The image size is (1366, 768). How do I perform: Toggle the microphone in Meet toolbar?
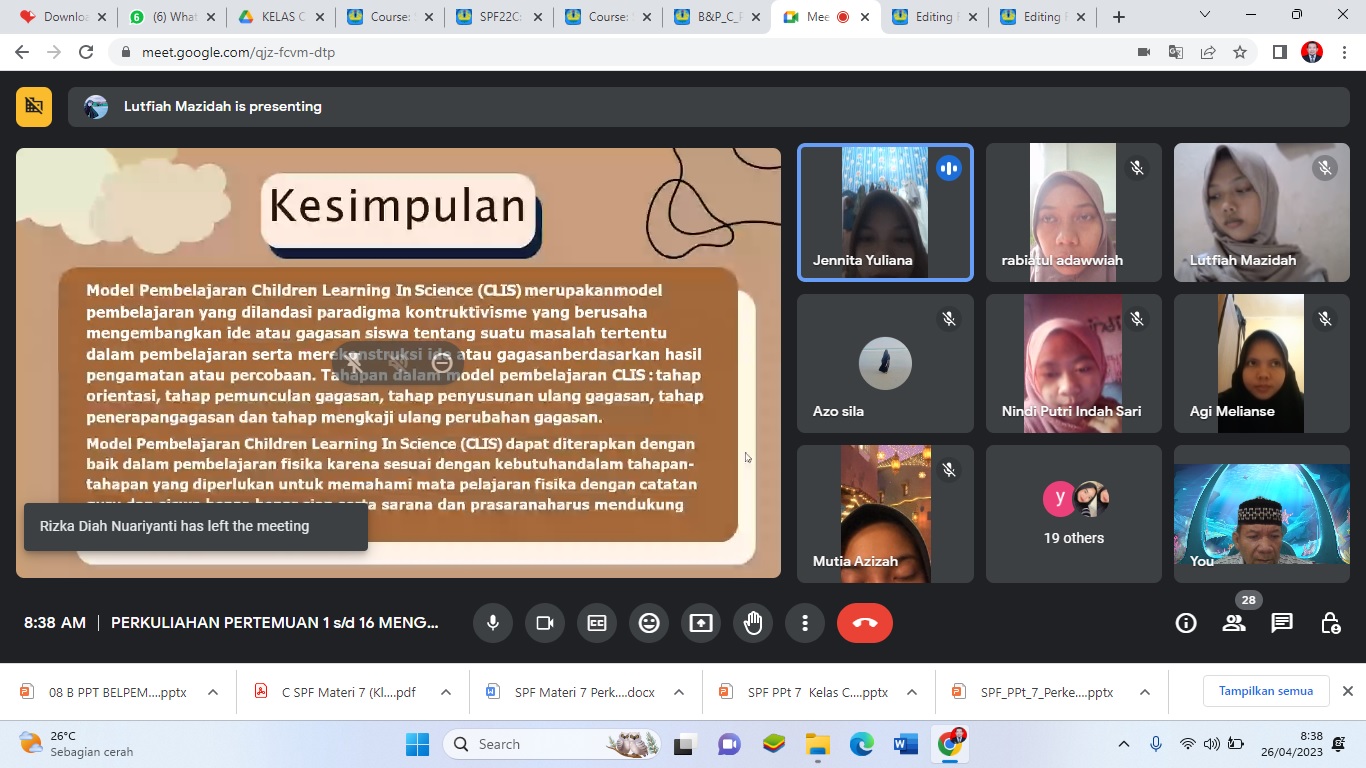(x=493, y=623)
